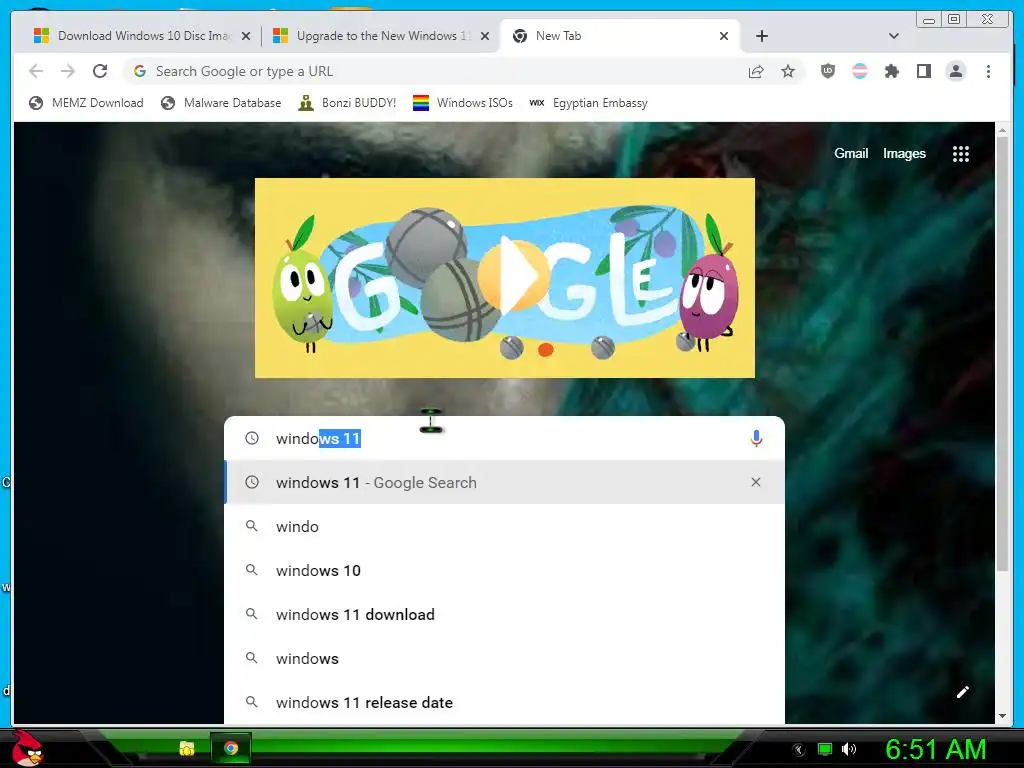Choose the 'windo' suggestion
1024x768 pixels.
[x=504, y=526]
